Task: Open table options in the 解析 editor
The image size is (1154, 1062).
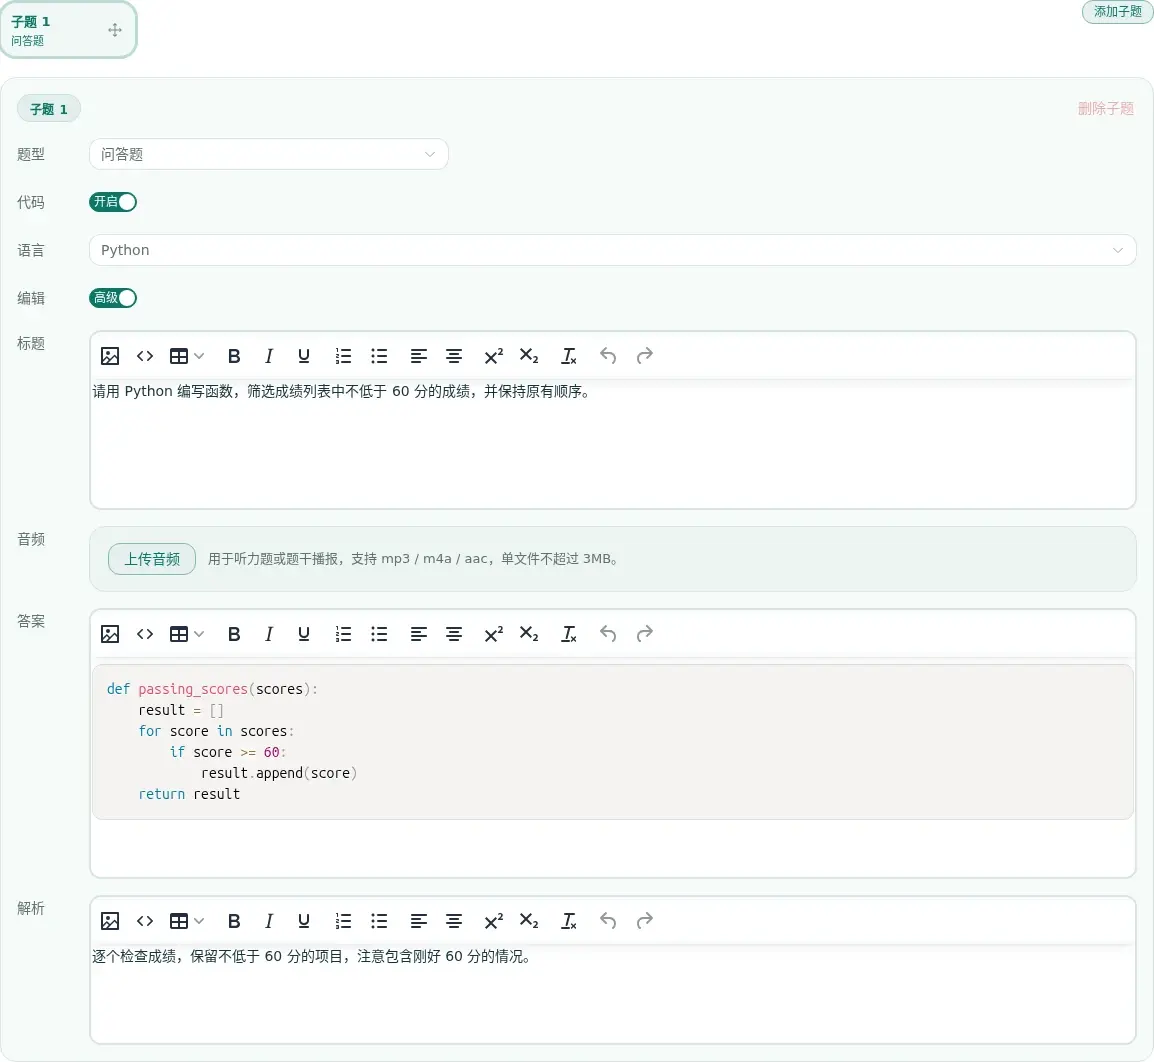Action: pyautogui.click(x=187, y=921)
